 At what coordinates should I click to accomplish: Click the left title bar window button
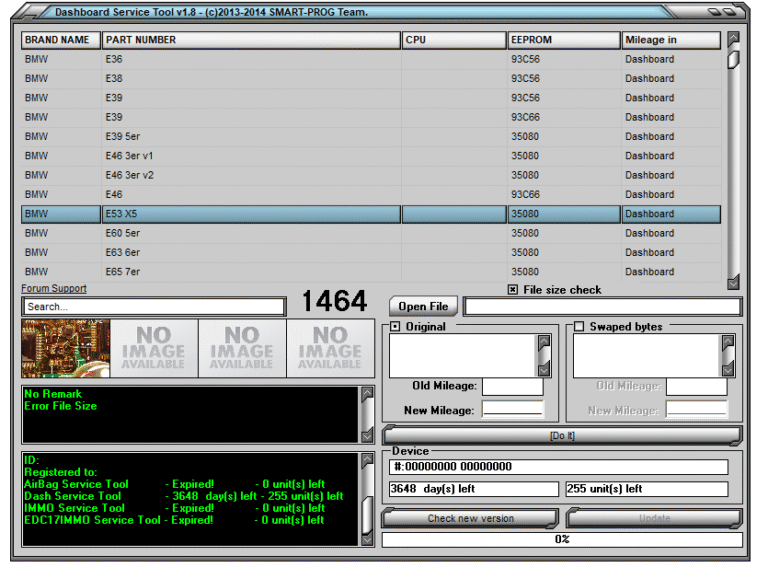point(715,11)
